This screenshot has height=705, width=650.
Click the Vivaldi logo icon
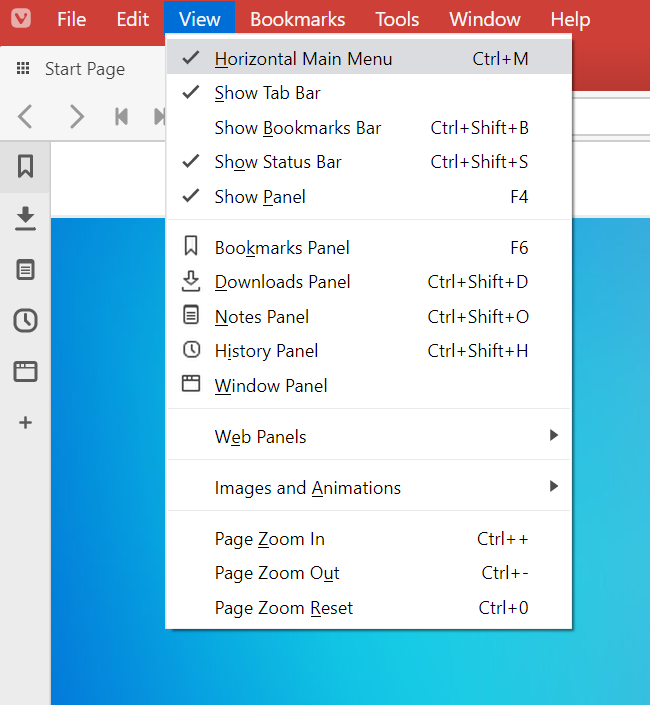pyautogui.click(x=21, y=18)
